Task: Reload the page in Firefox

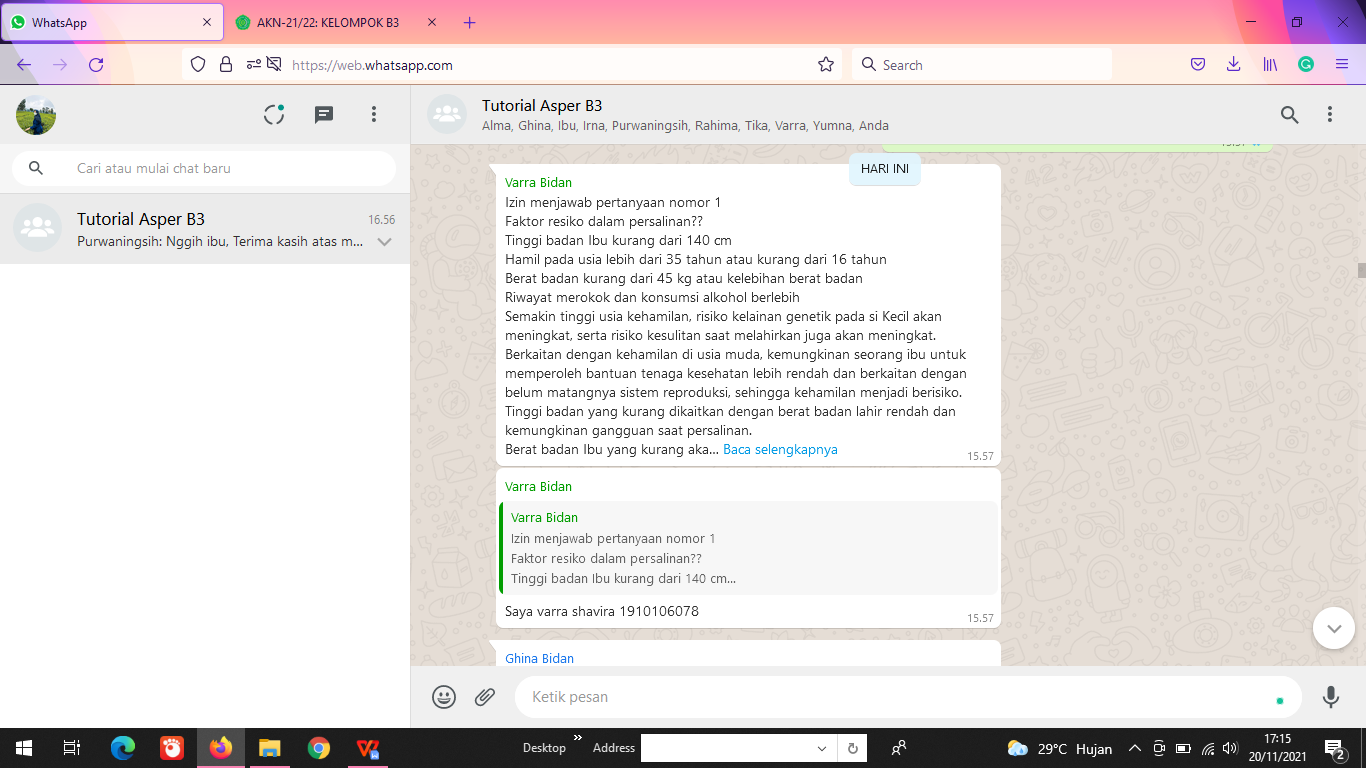Action: coord(96,65)
